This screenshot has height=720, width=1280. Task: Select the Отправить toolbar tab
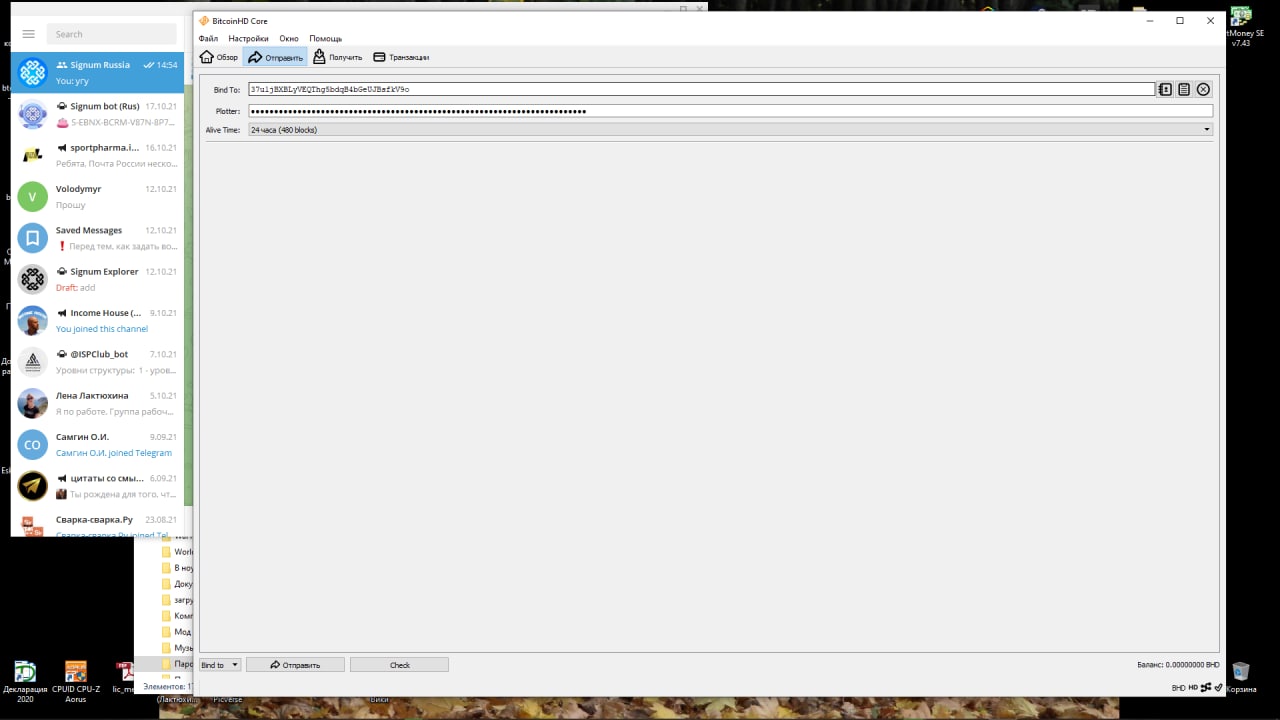coord(275,57)
